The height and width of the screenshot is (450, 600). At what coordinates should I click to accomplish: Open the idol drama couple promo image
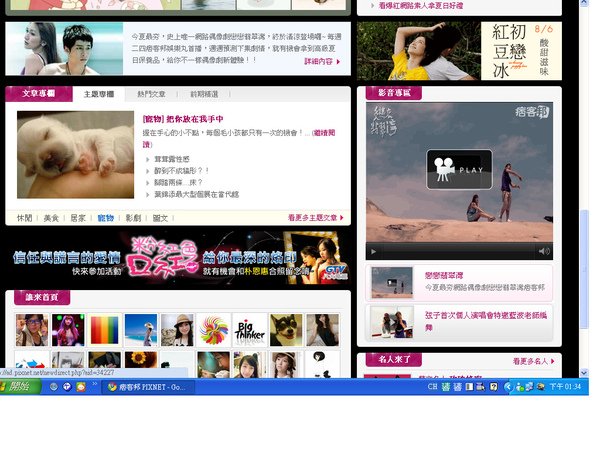(x=64, y=49)
